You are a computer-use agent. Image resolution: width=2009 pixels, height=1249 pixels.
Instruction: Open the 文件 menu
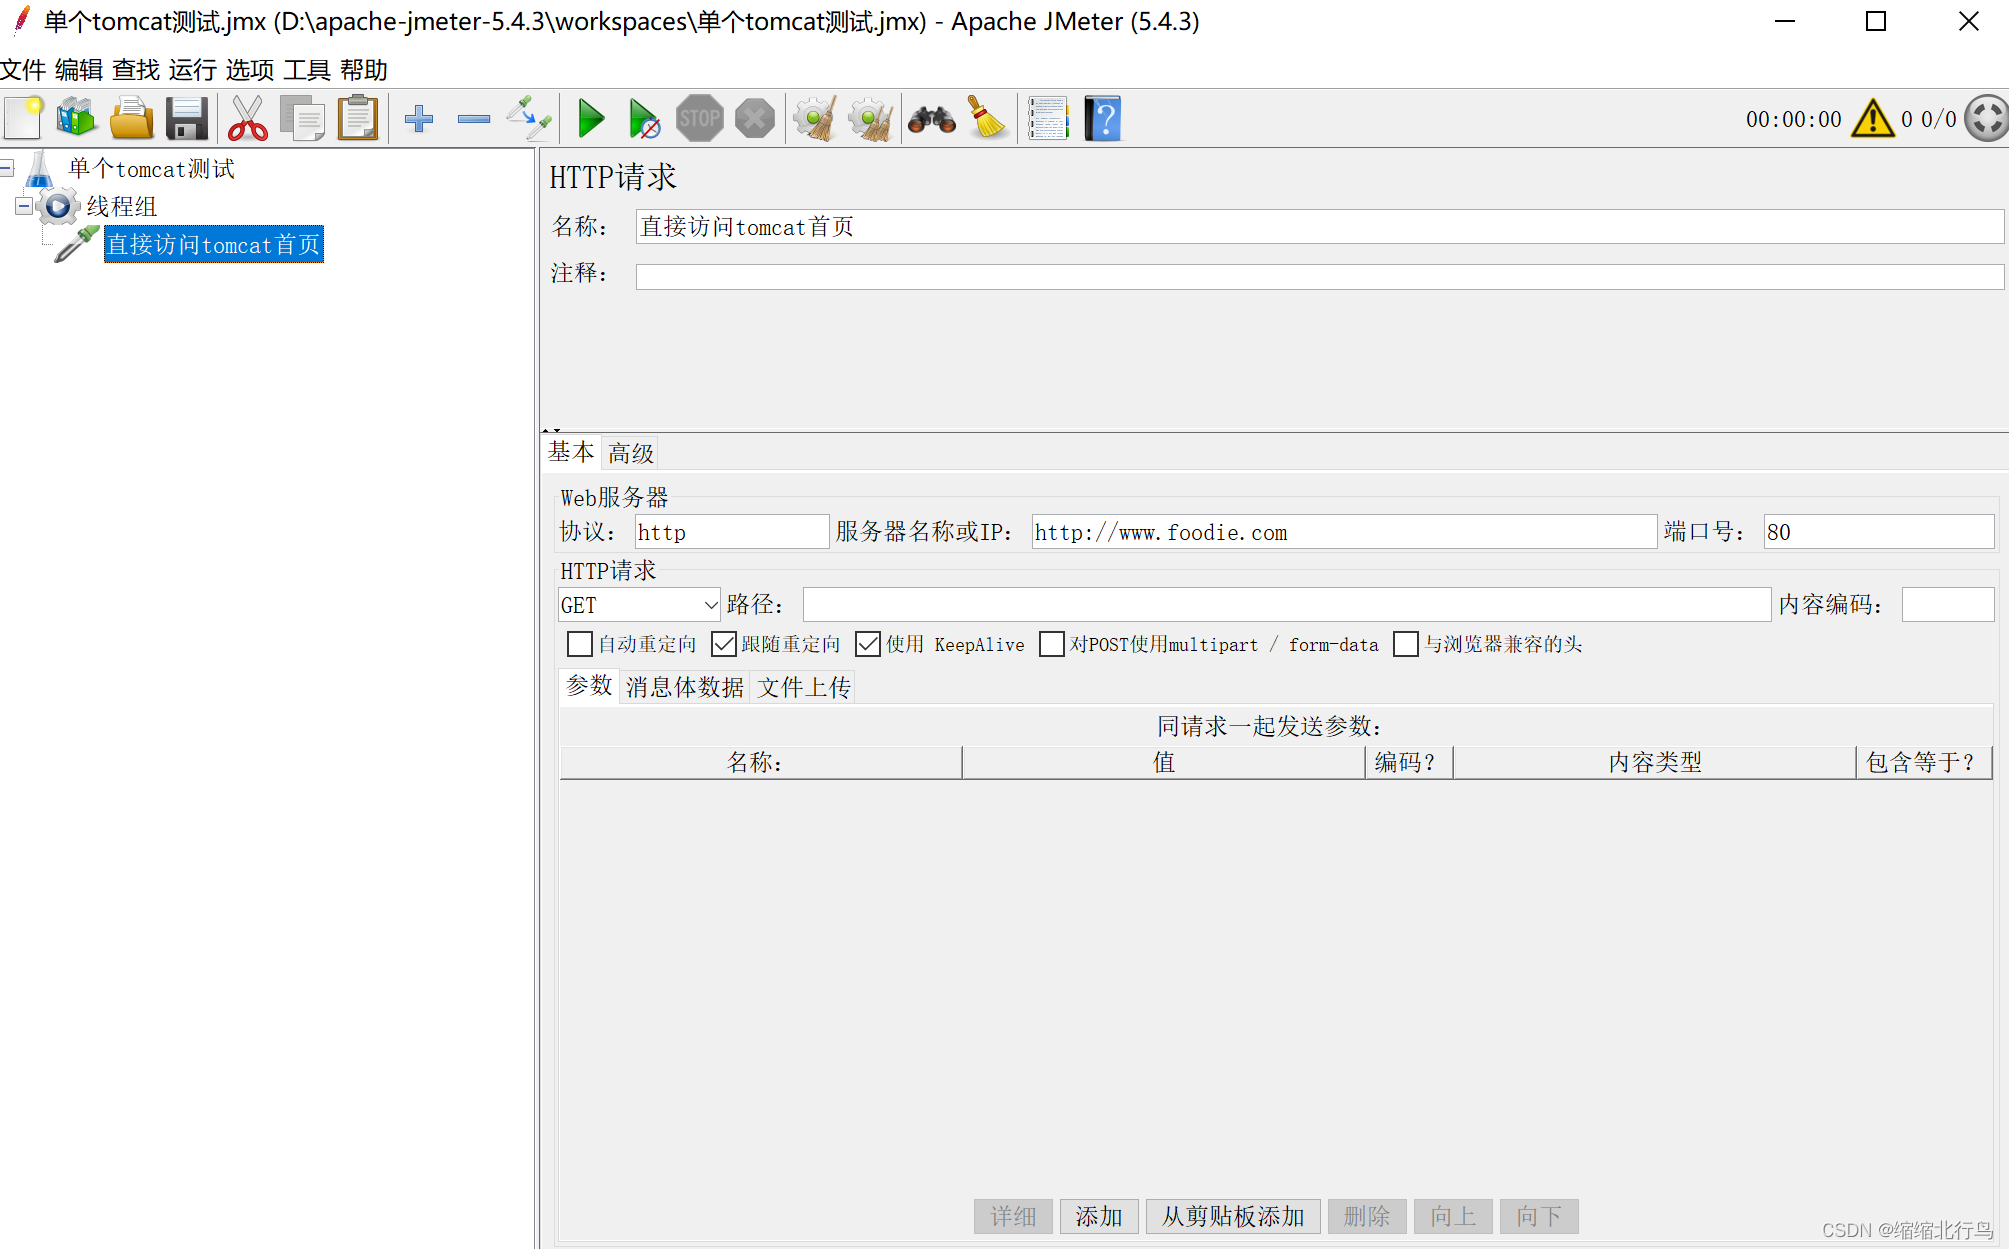pos(23,70)
